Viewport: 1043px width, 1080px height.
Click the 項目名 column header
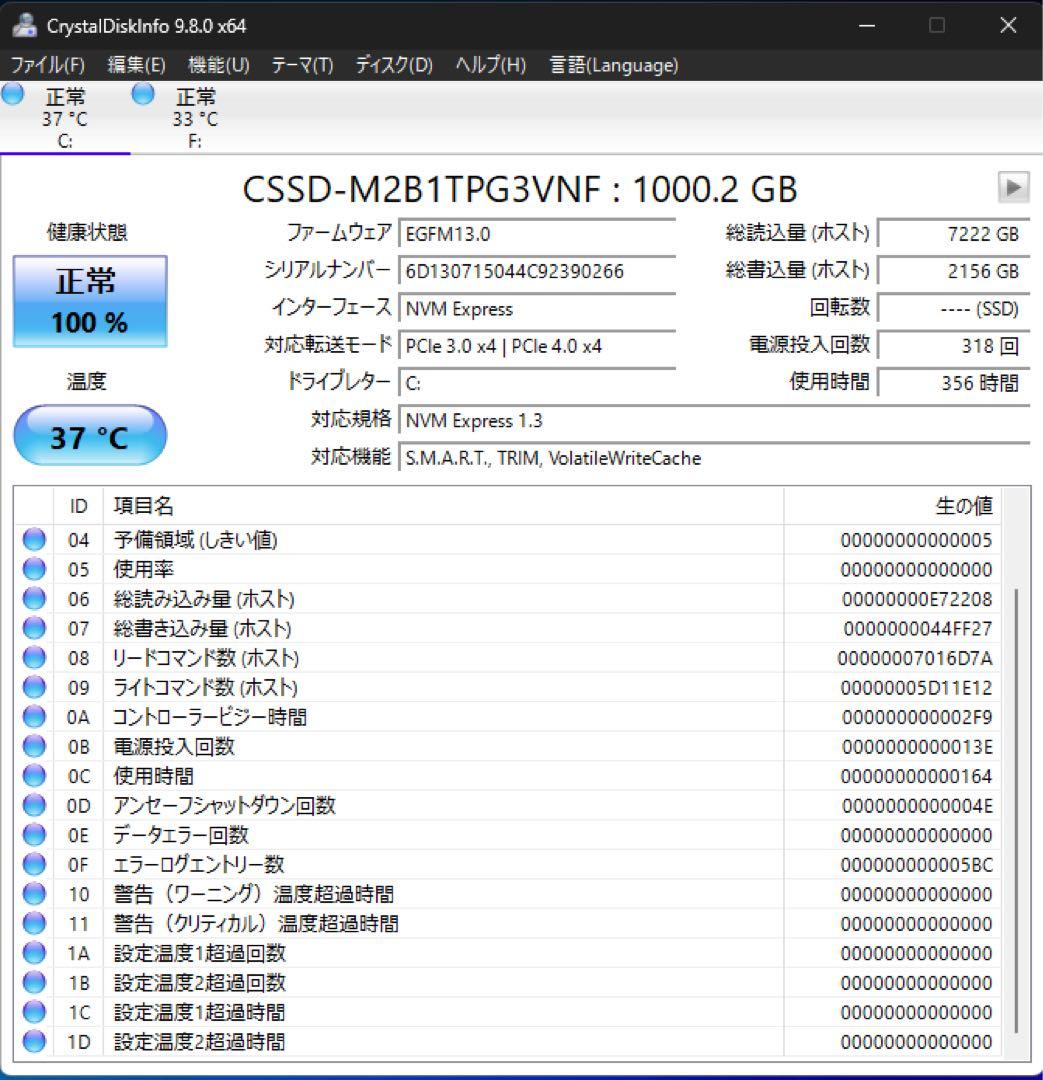coord(443,506)
